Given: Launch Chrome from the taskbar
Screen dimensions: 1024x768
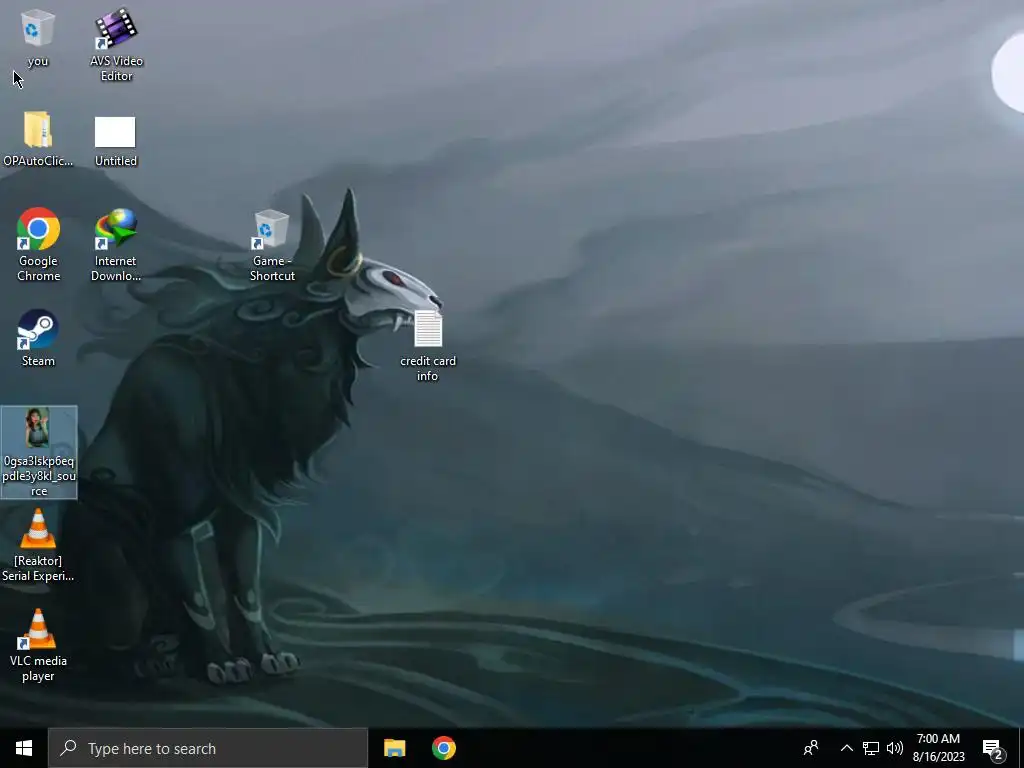Looking at the screenshot, I should coord(444,748).
